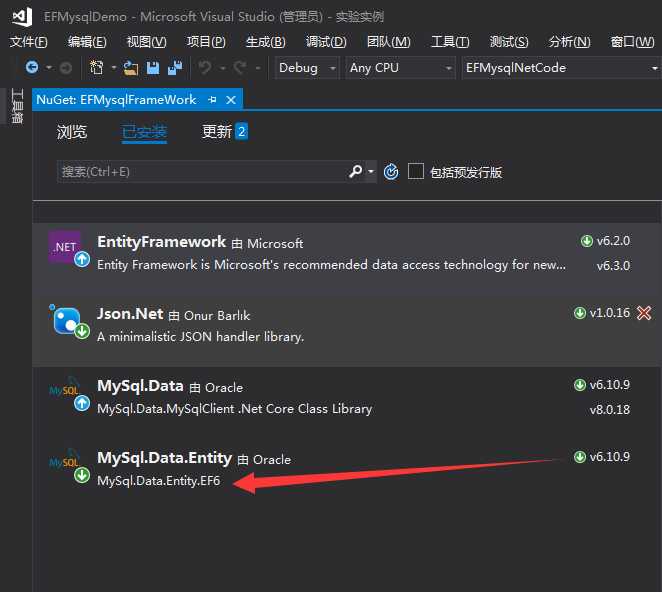662x592 pixels.
Task: Open the 文件(F) menu
Action: click(x=29, y=42)
